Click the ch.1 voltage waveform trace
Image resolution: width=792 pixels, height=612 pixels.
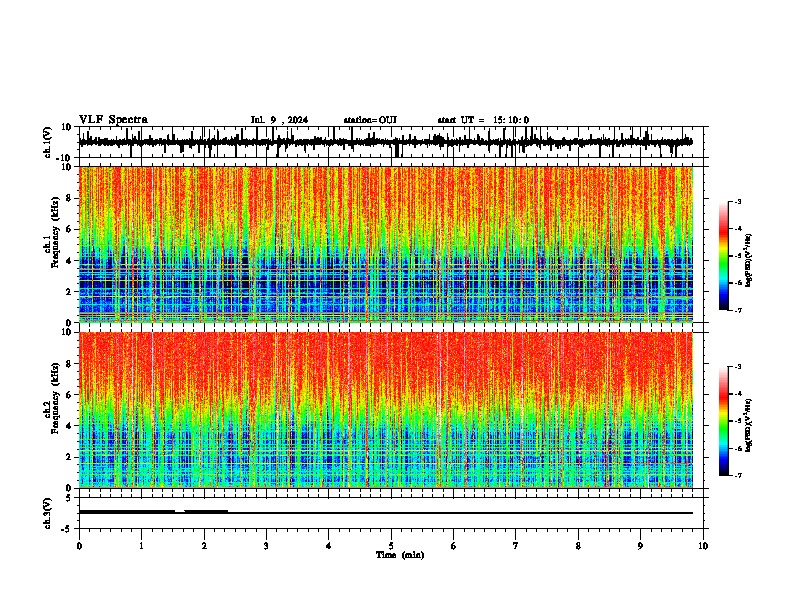386,142
